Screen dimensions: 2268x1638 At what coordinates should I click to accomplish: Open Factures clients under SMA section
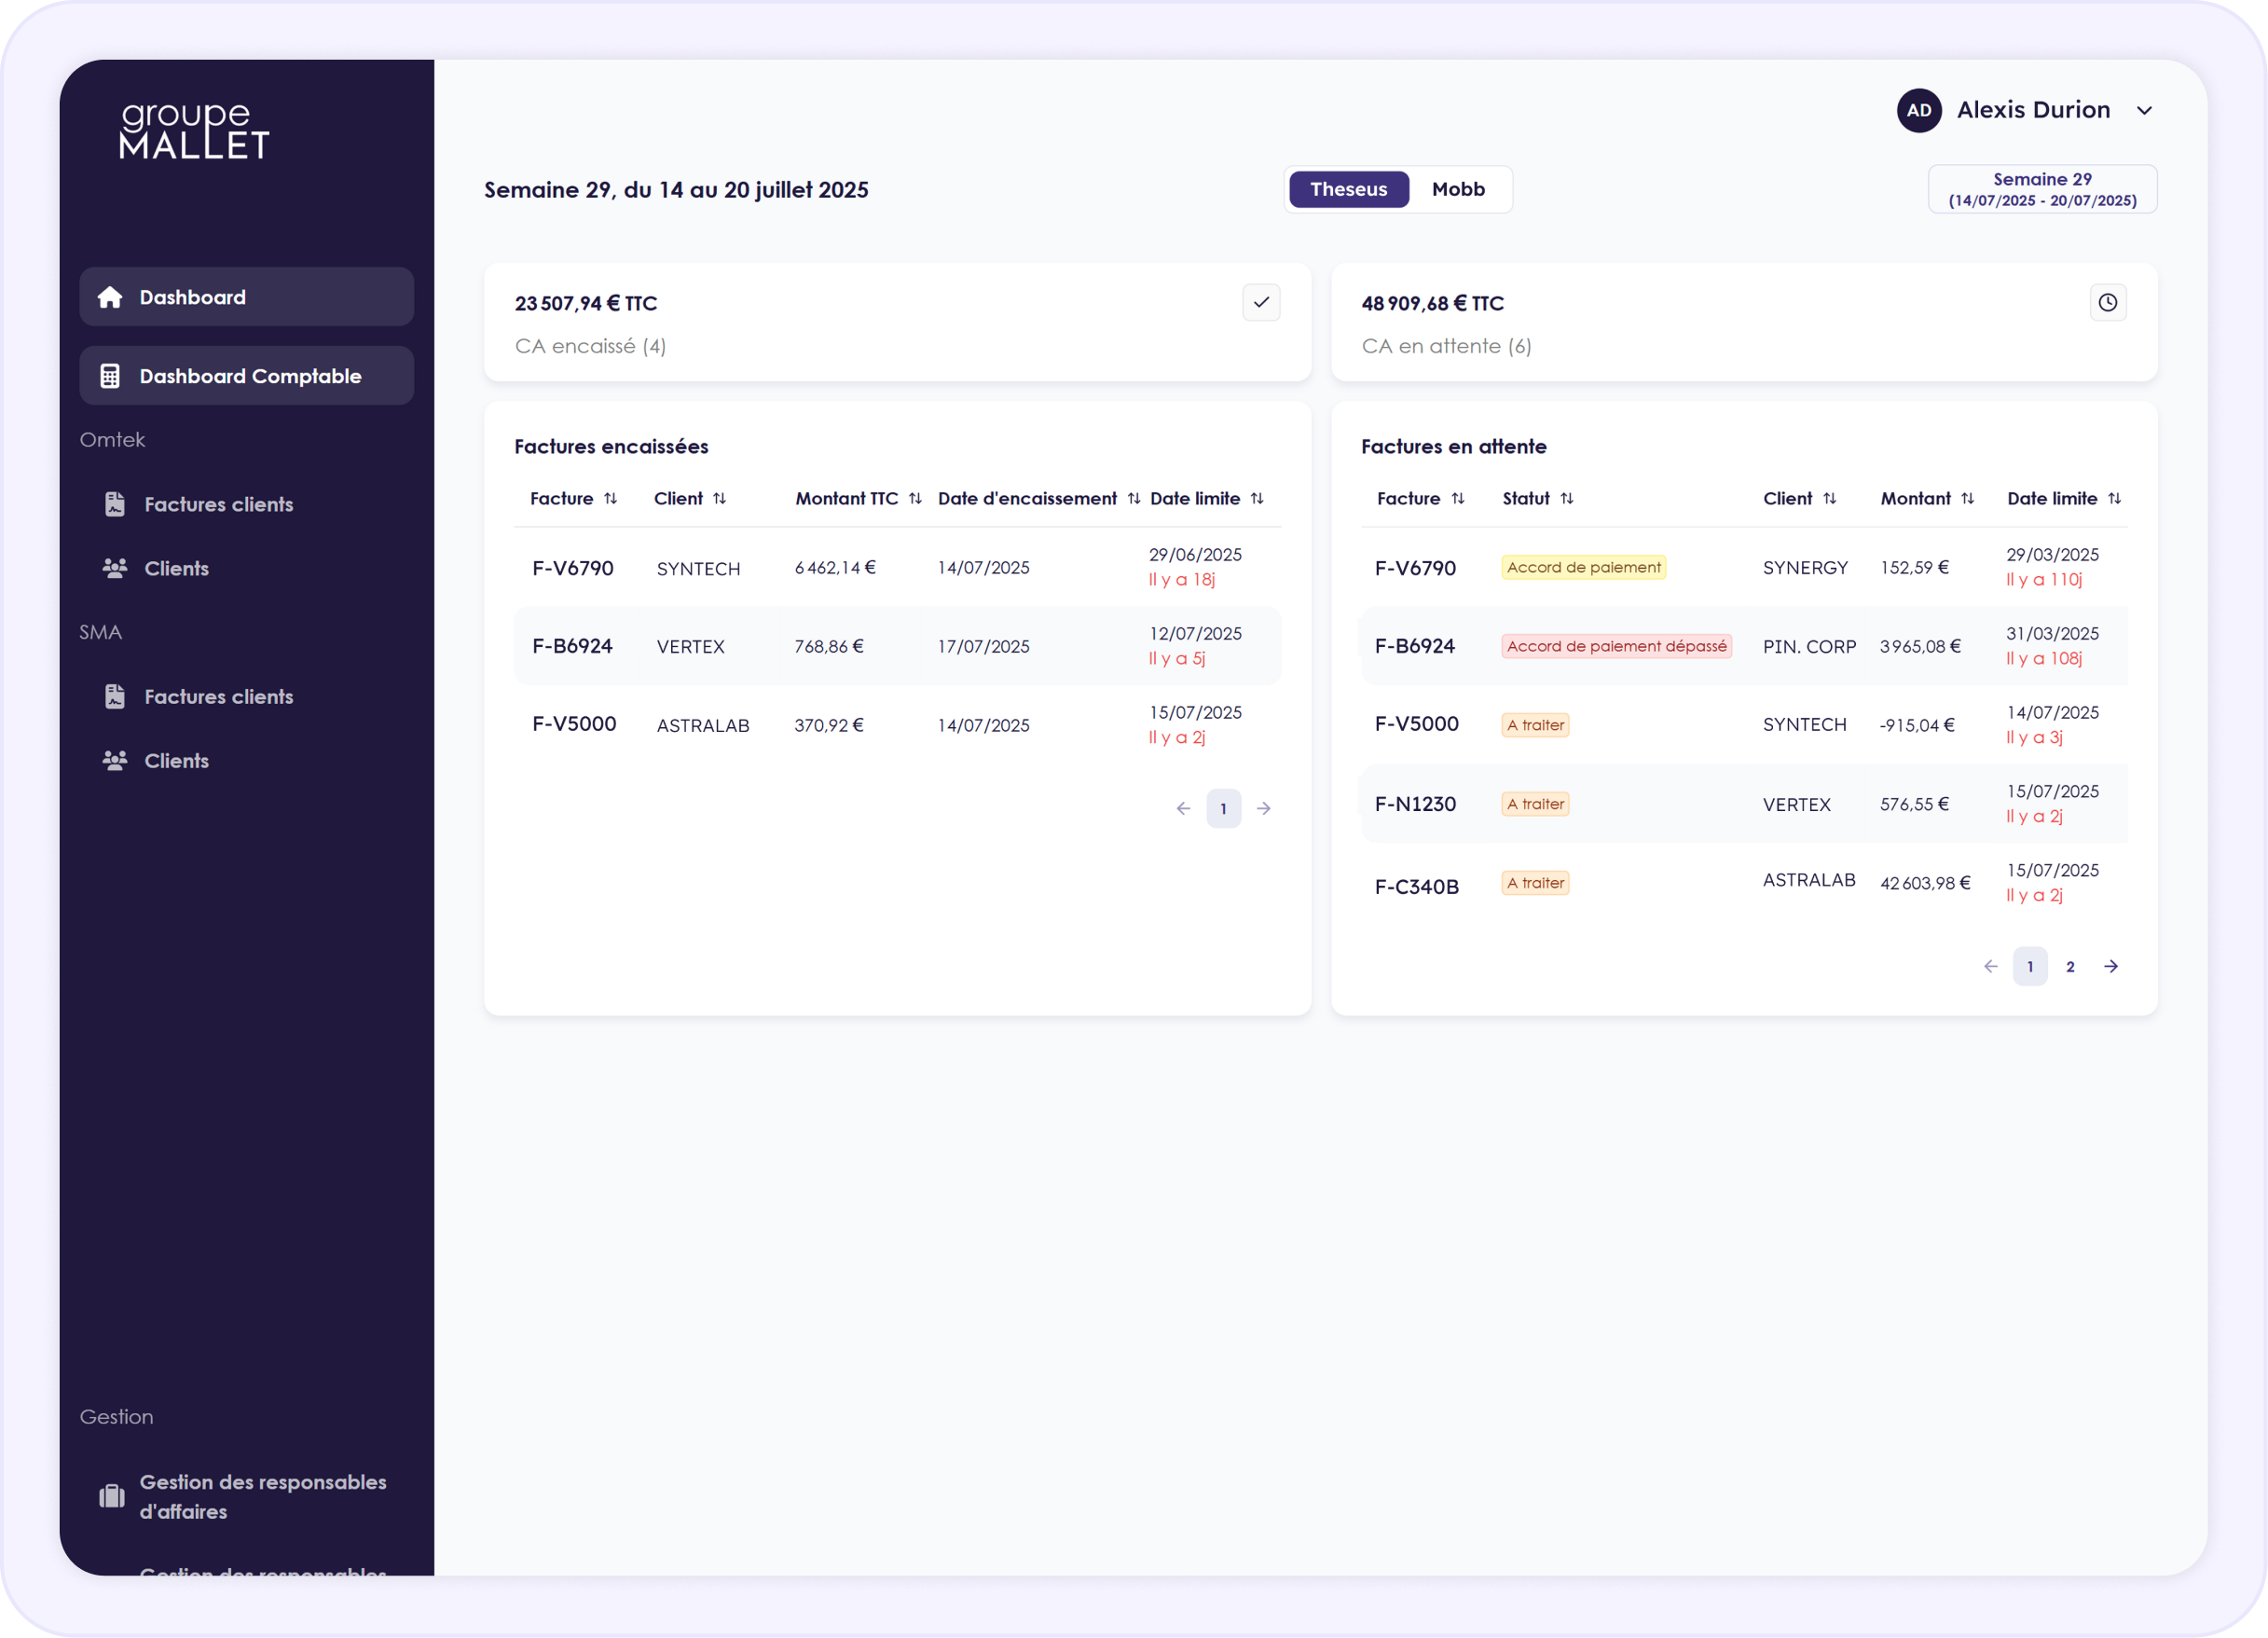tap(218, 697)
